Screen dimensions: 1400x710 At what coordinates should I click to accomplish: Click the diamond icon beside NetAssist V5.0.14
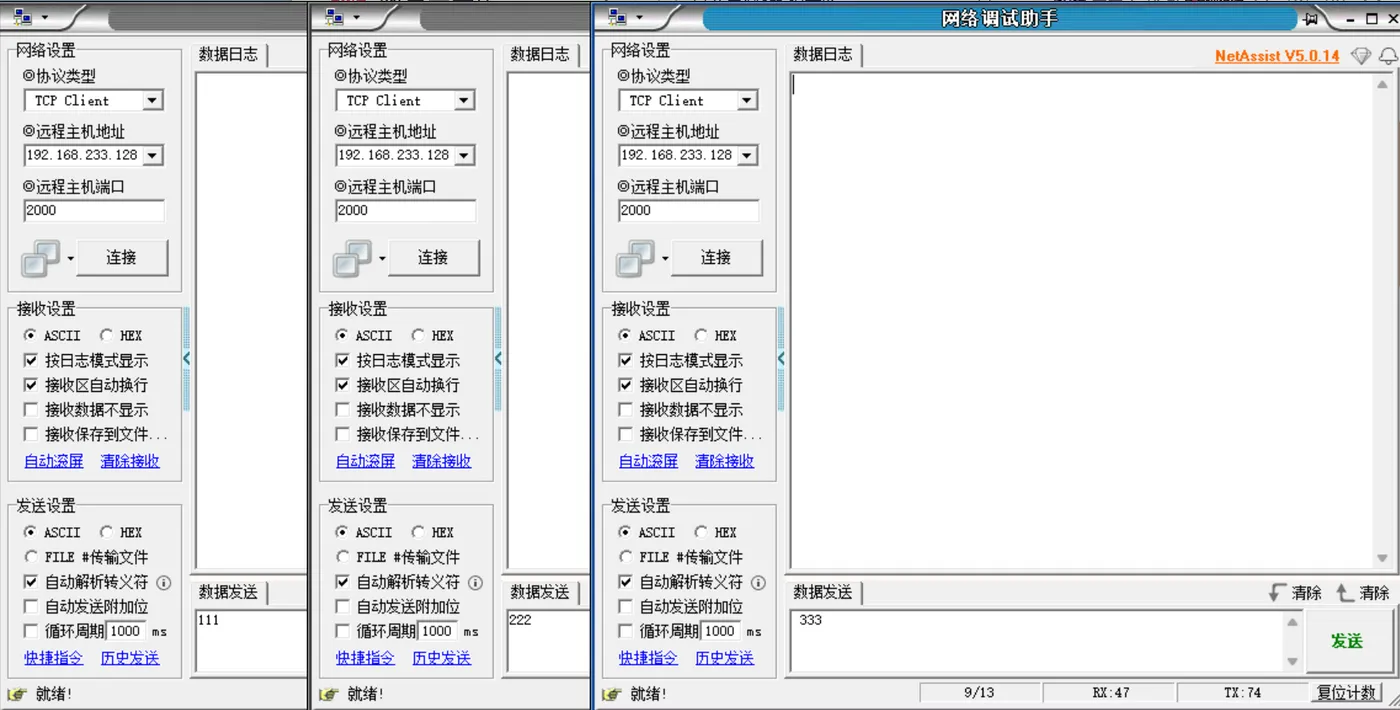tap(1360, 56)
